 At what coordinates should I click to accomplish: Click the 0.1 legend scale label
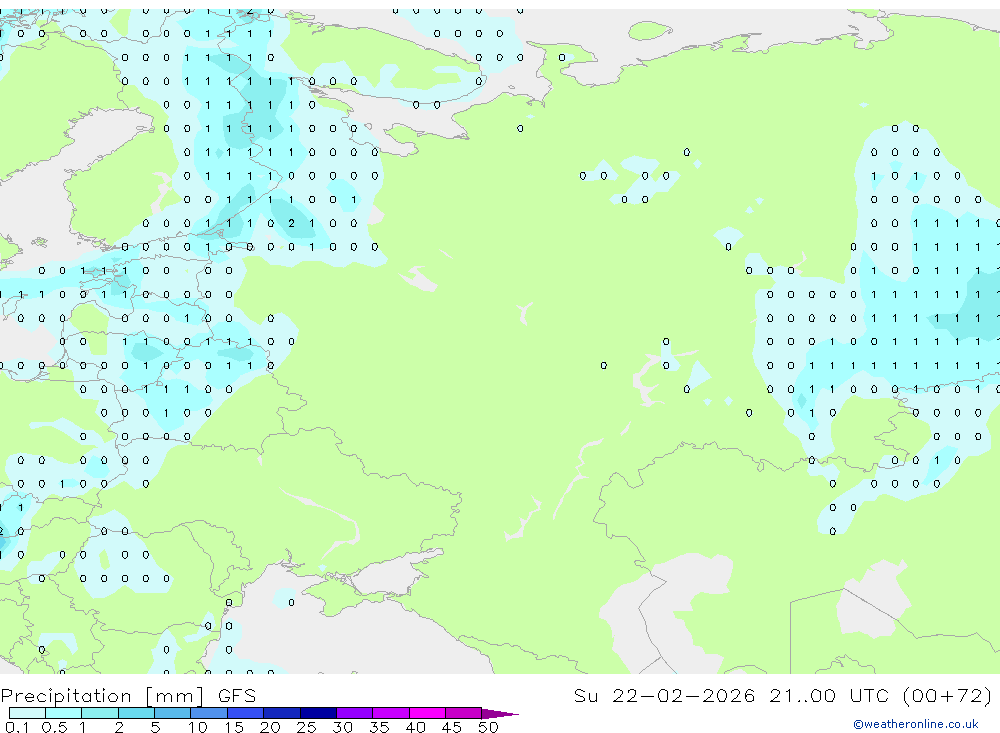17,727
